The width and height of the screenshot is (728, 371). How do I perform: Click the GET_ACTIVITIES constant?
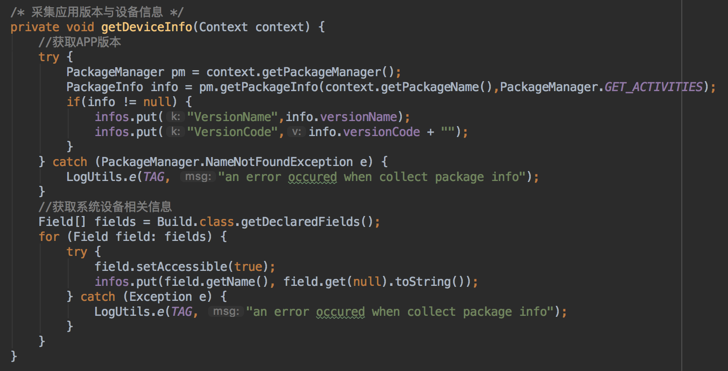654,87
